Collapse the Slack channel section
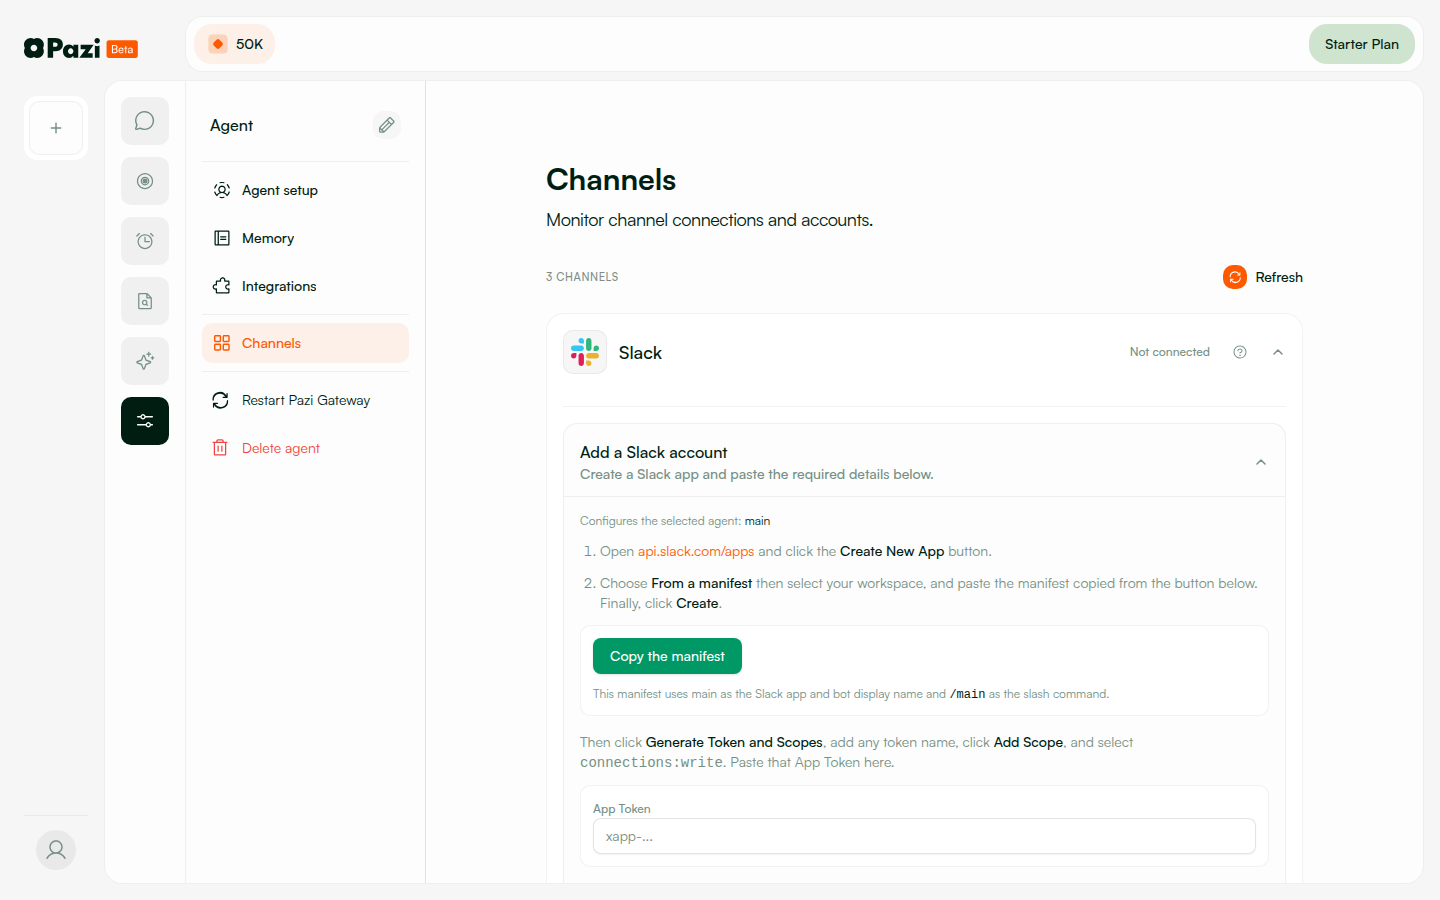Image resolution: width=1440 pixels, height=900 pixels. [1278, 352]
